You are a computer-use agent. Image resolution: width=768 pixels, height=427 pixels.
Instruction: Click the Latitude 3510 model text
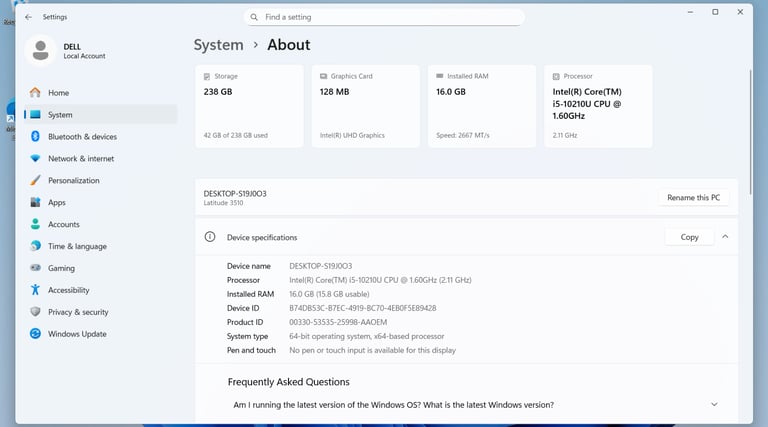pyautogui.click(x=223, y=203)
